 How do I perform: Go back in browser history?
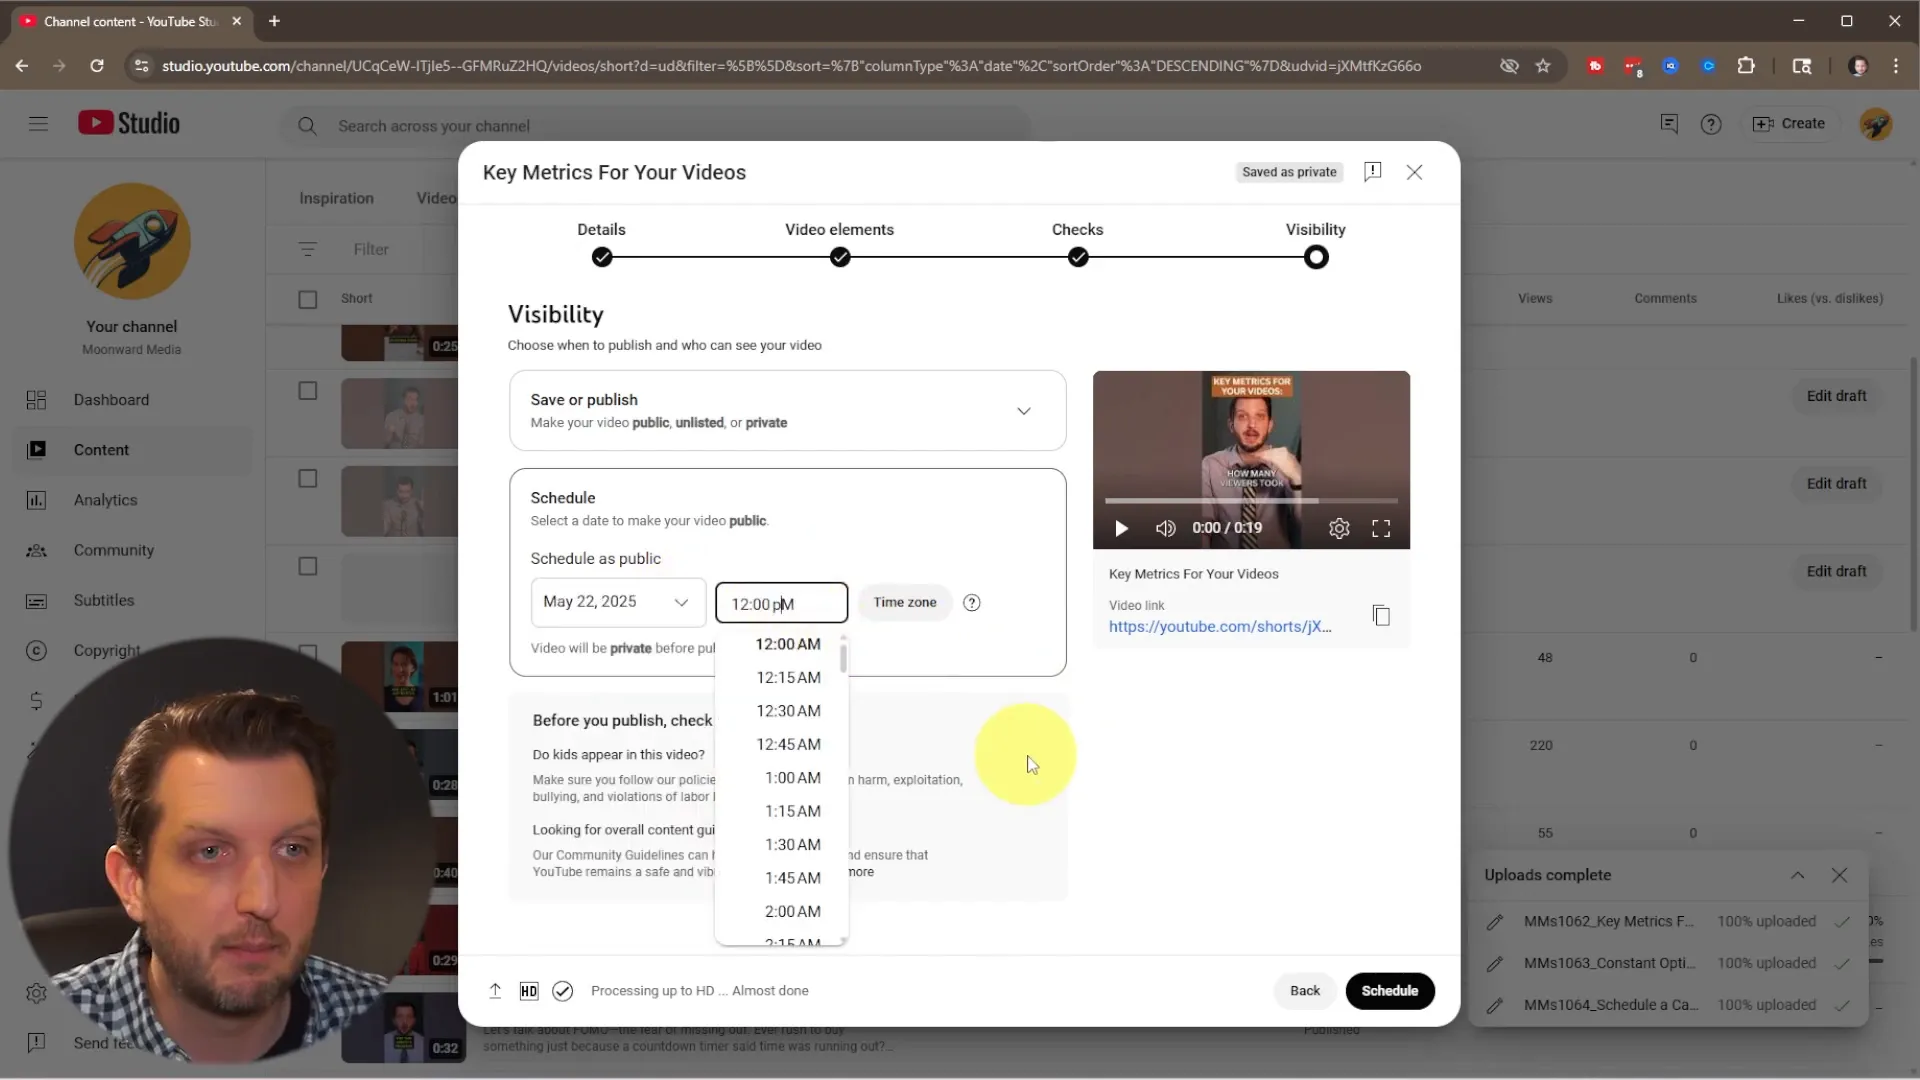click(22, 66)
